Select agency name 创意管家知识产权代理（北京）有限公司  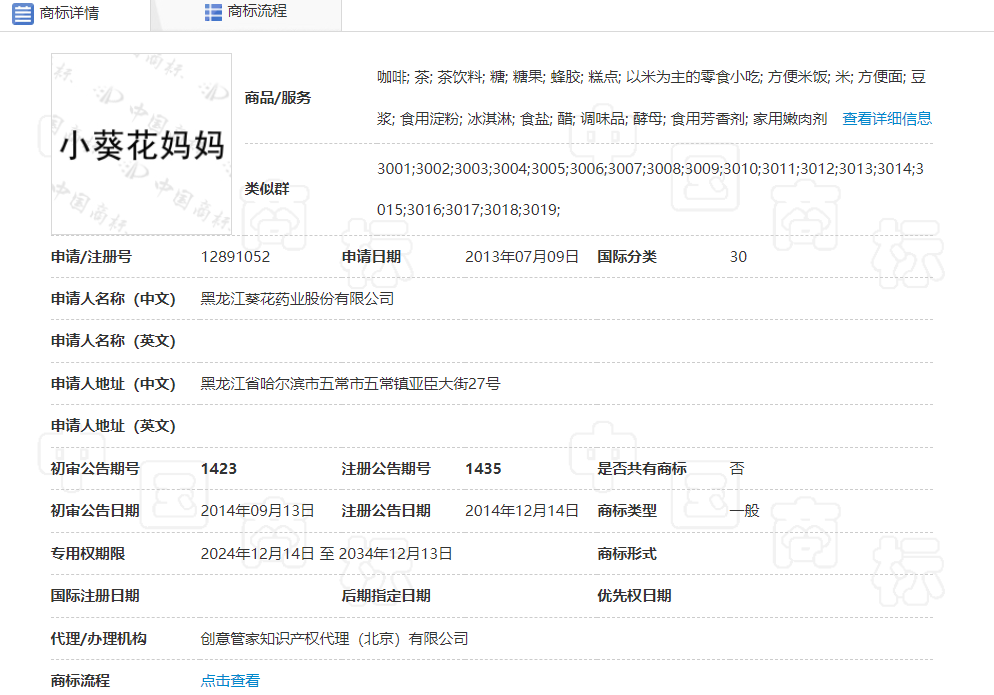pos(335,639)
